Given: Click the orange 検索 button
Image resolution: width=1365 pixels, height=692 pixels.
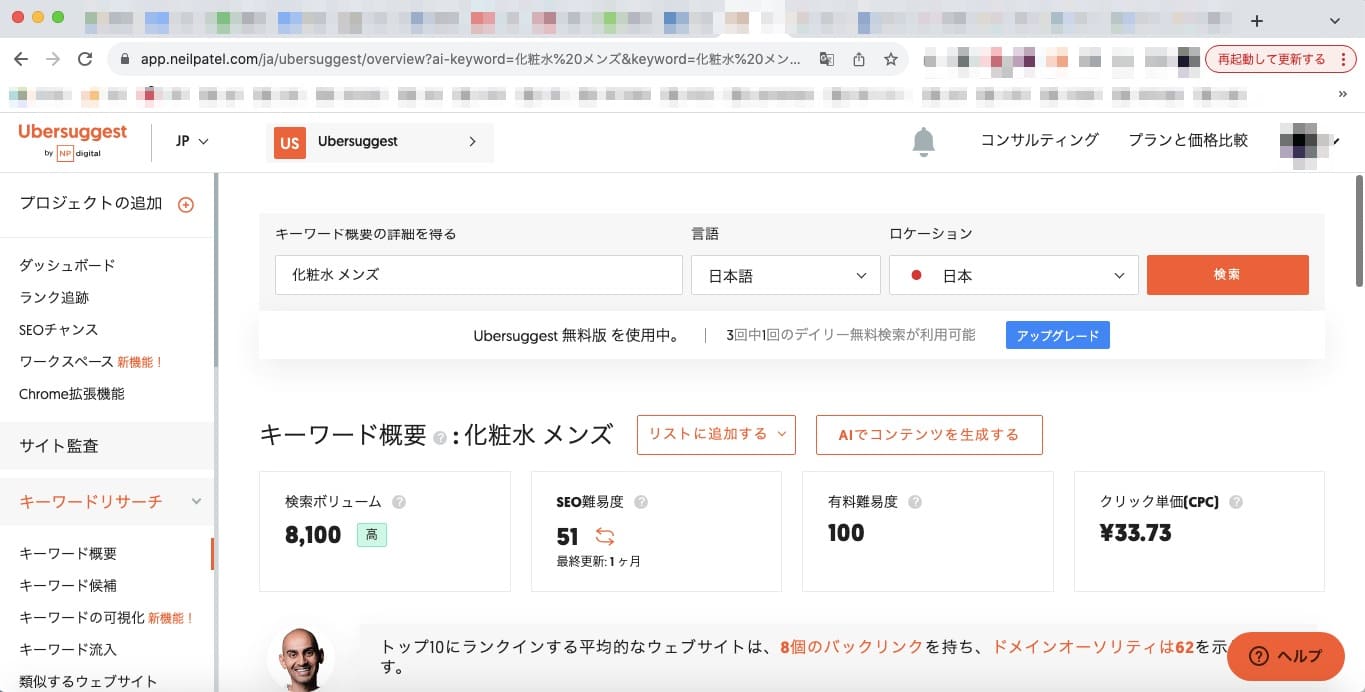Looking at the screenshot, I should point(1228,275).
